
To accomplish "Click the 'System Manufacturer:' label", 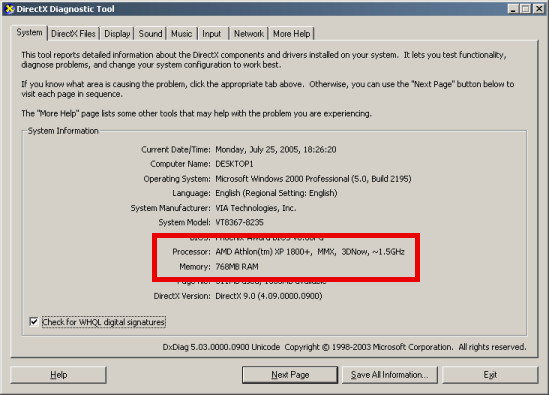I will click(171, 208).
